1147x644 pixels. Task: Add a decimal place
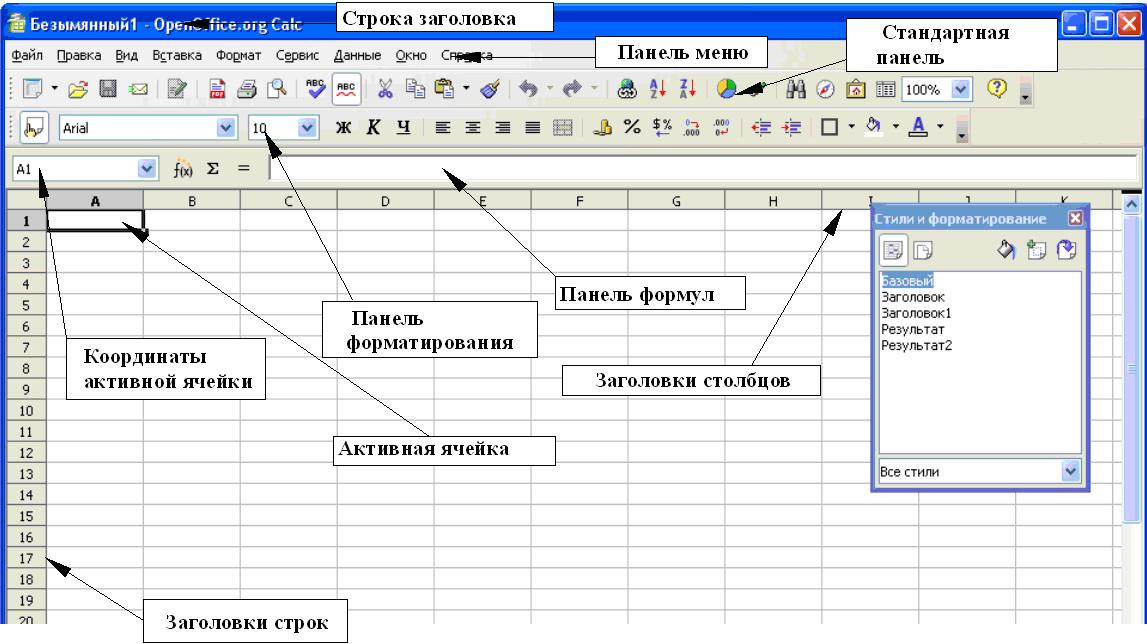[692, 128]
